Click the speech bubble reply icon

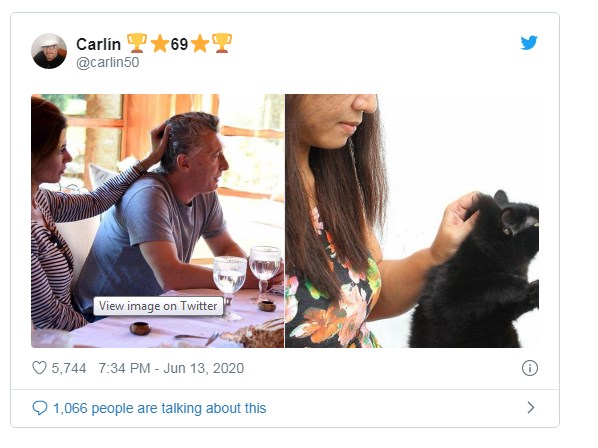40,408
